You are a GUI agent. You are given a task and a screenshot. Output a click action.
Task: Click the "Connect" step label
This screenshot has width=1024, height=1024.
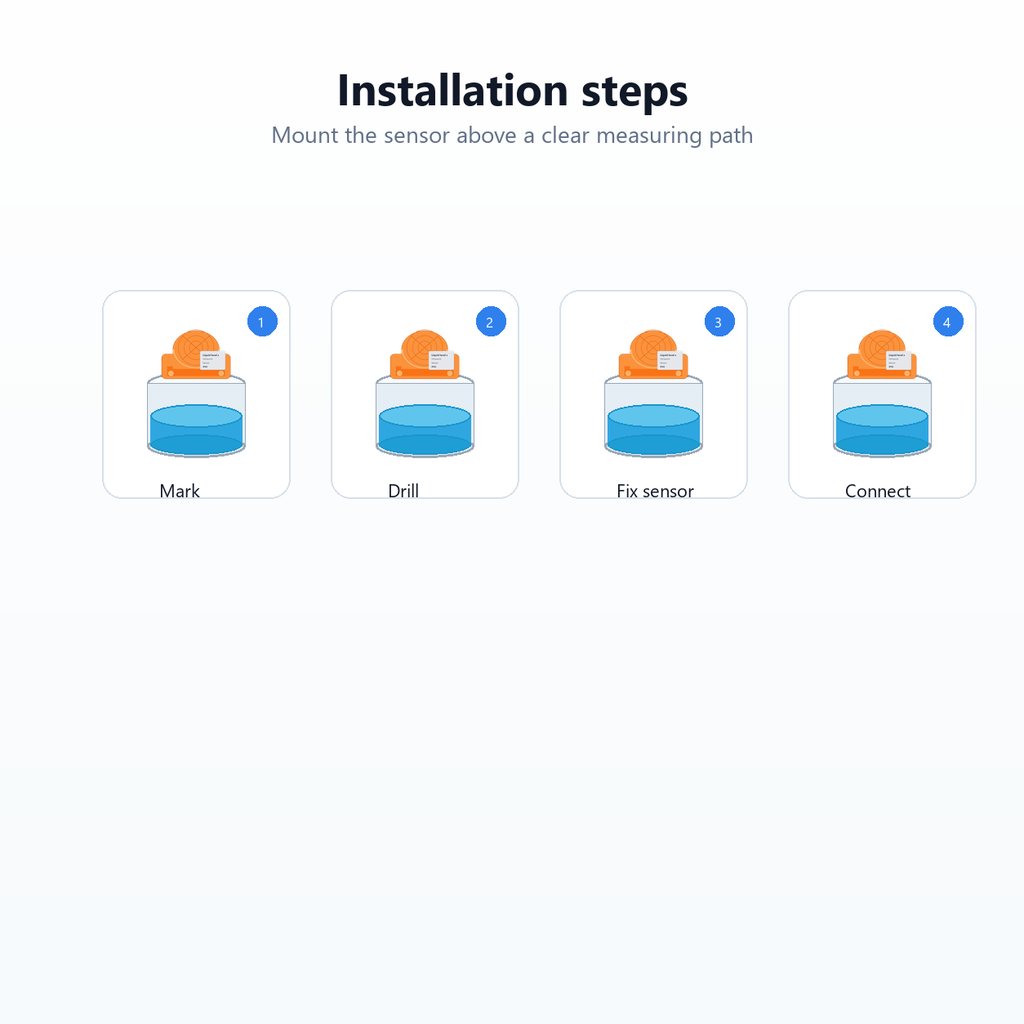[878, 491]
